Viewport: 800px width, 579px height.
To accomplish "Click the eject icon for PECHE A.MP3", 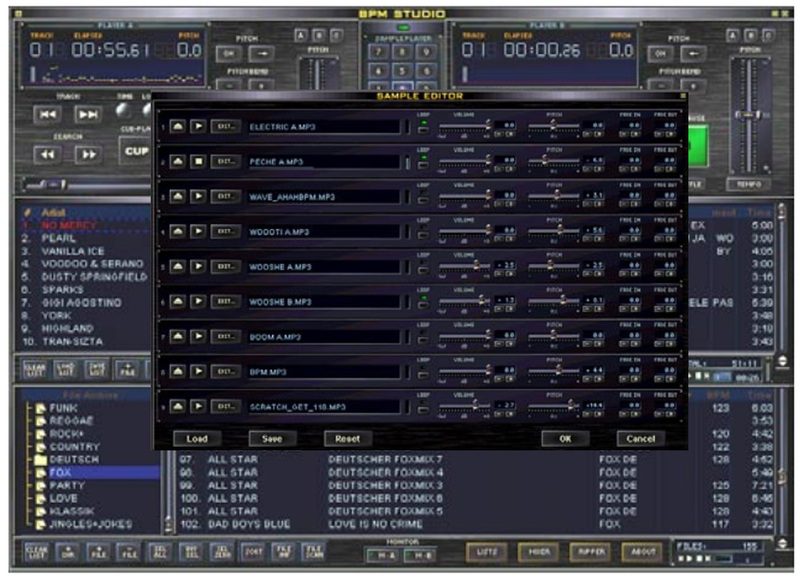I will [x=177, y=161].
